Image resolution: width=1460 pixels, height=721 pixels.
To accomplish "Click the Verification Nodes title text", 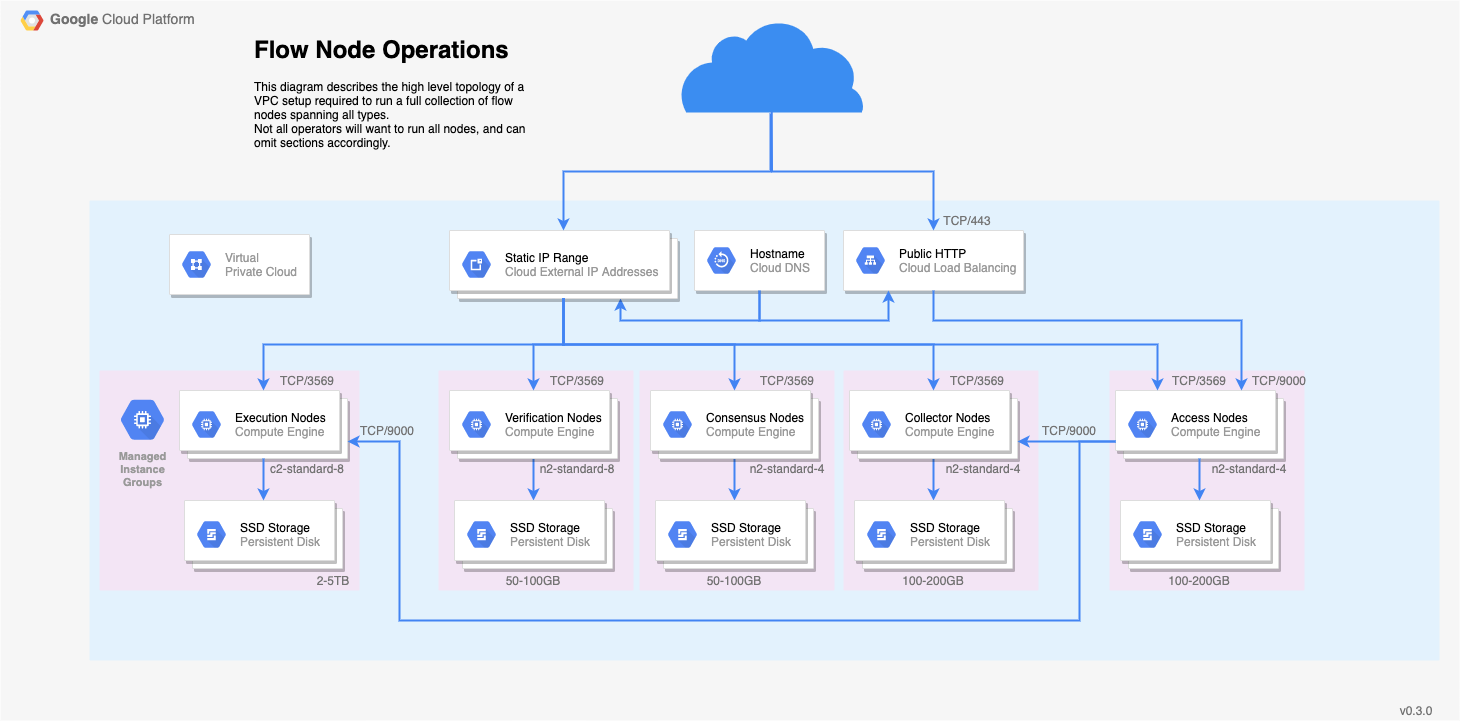I will [553, 418].
